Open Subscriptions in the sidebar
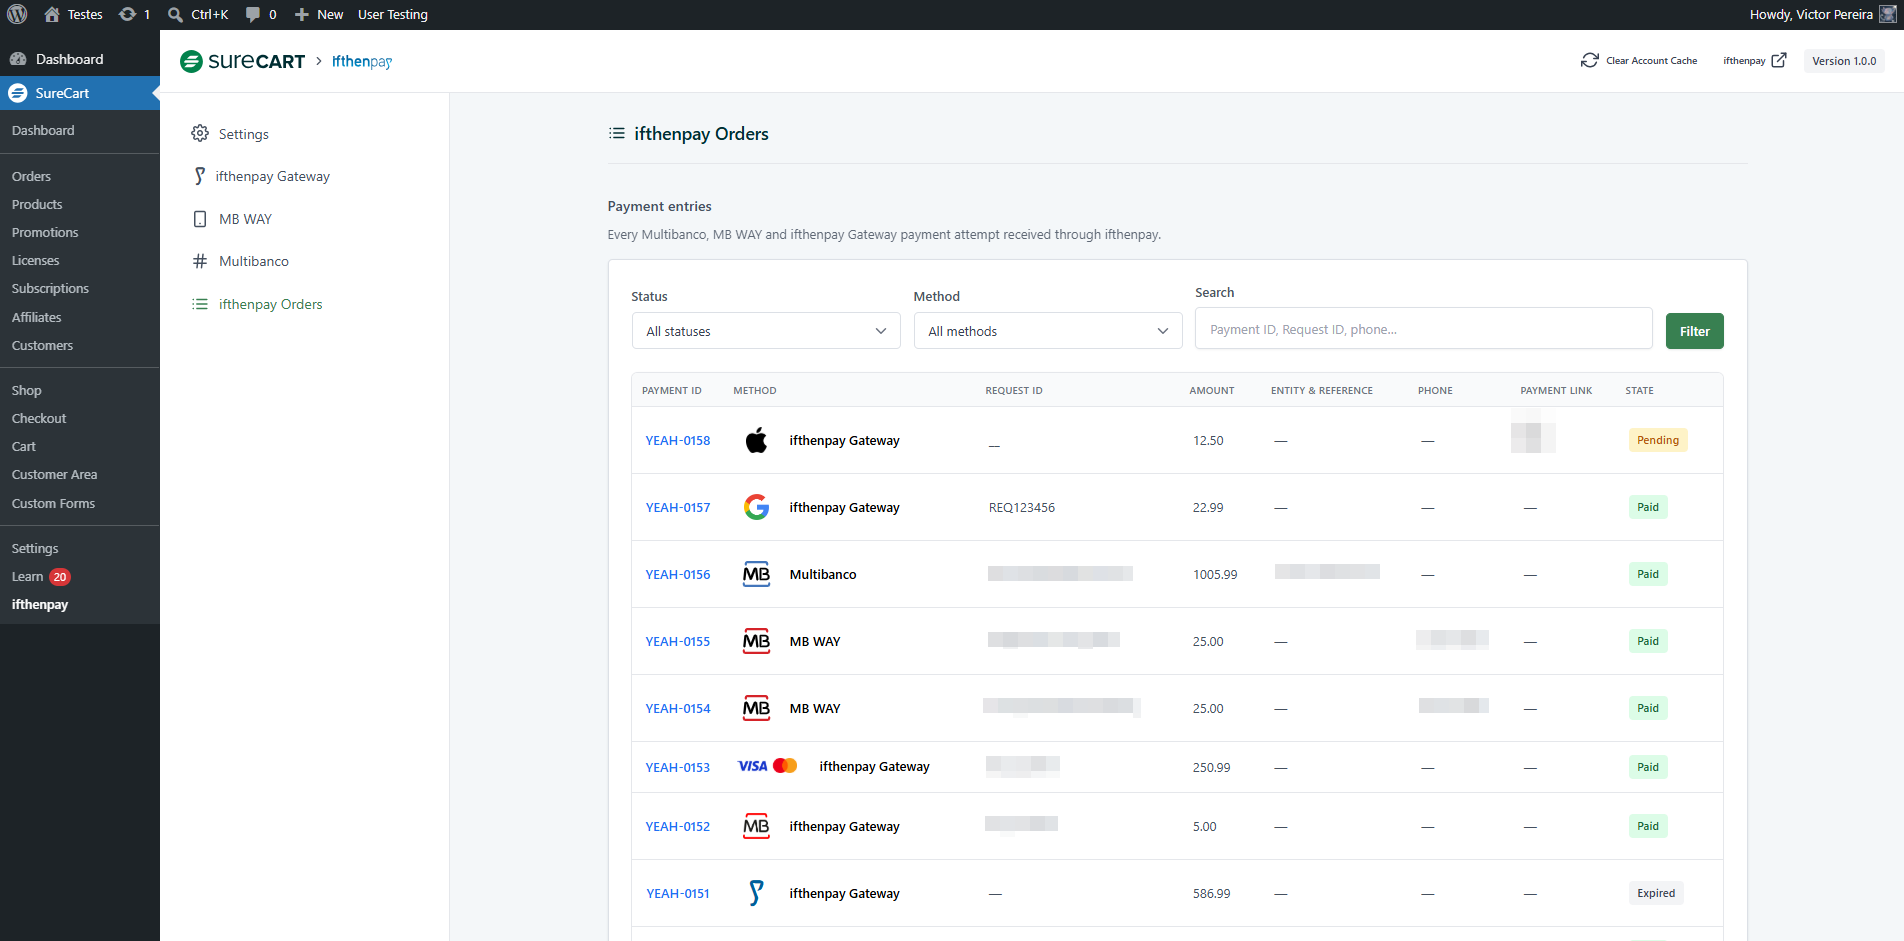1904x941 pixels. pyautogui.click(x=50, y=288)
